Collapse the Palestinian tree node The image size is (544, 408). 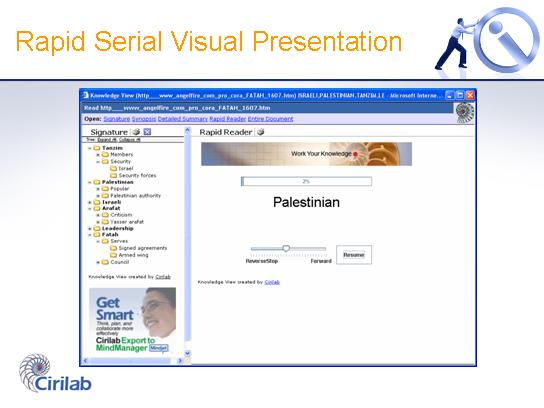(x=90, y=182)
